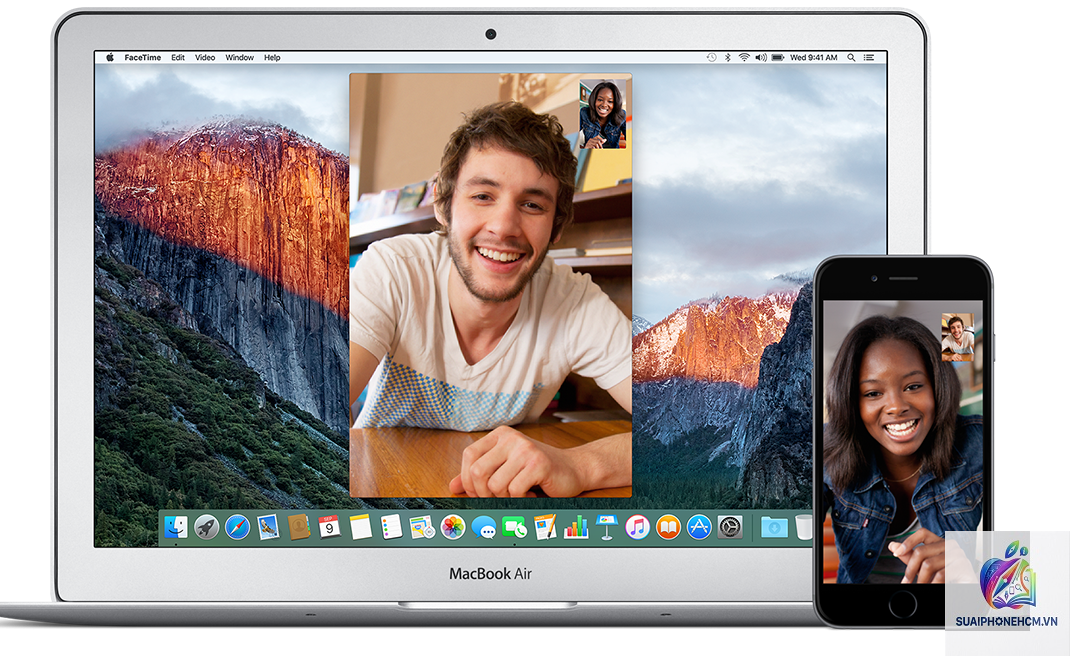The width and height of the screenshot is (1070, 656).
Task: Open Photos colorful flower icon
Action: point(452,527)
